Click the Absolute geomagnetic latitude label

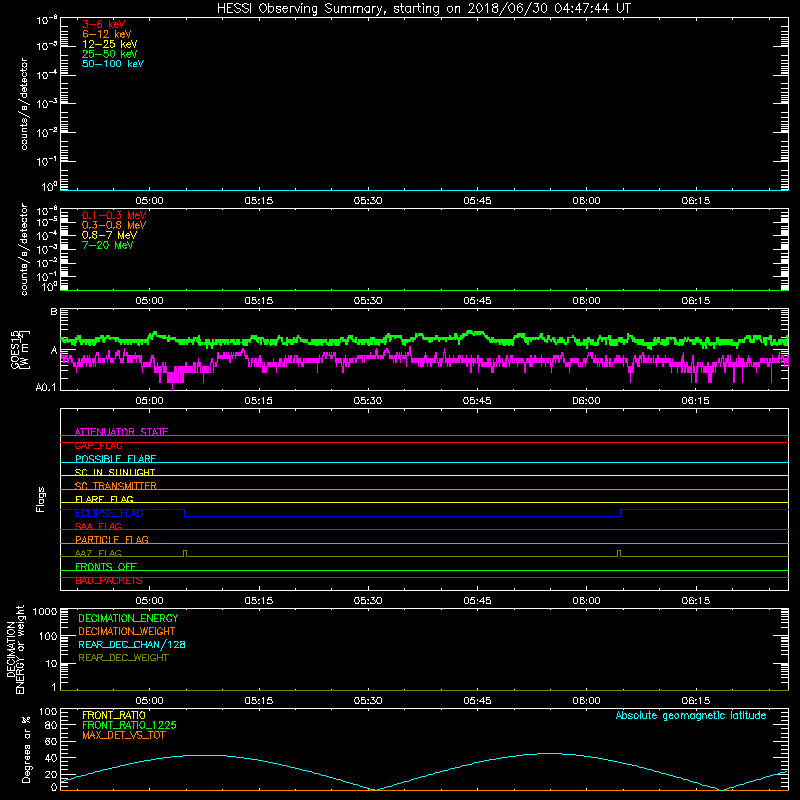tap(691, 715)
